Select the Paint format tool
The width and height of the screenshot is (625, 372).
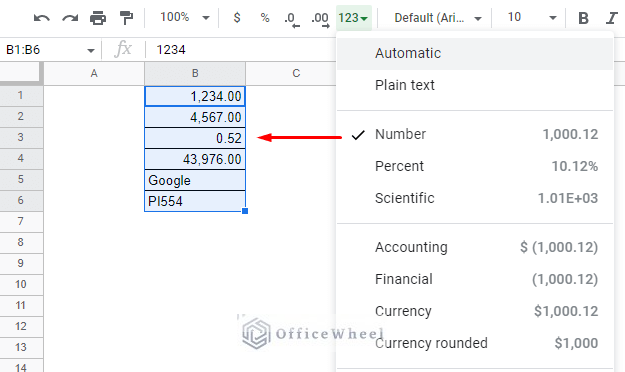126,18
